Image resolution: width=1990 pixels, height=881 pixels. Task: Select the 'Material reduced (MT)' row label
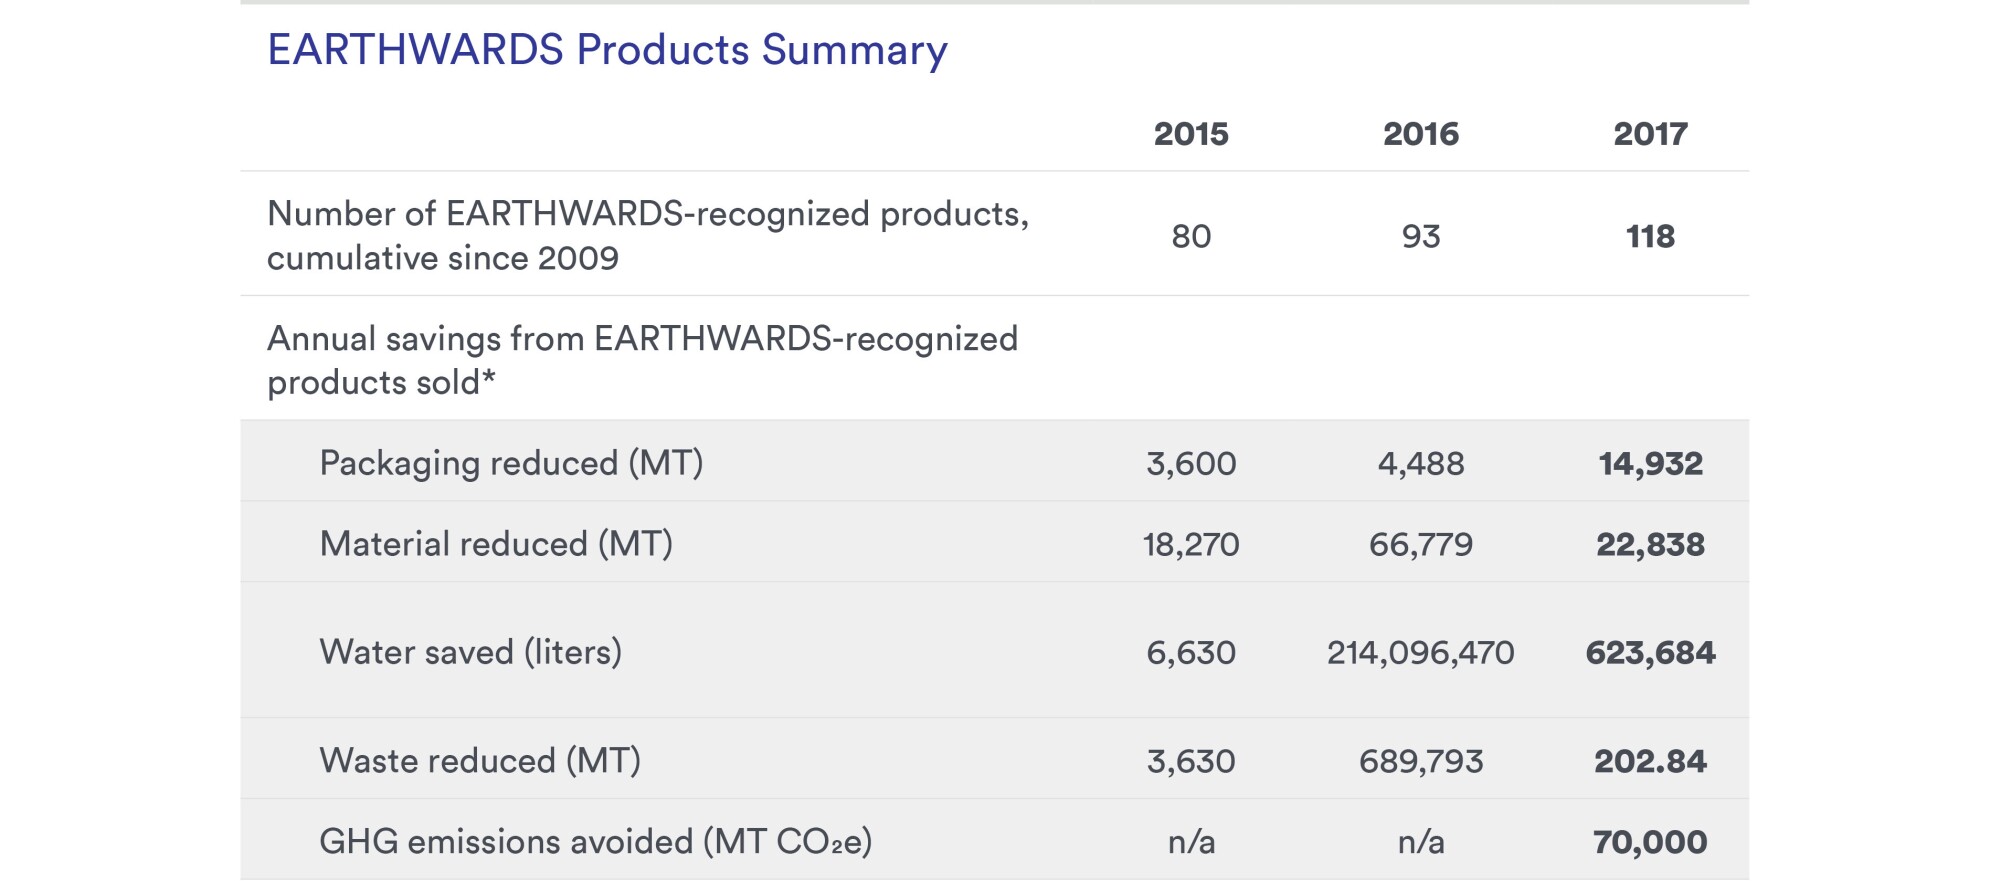(x=496, y=544)
